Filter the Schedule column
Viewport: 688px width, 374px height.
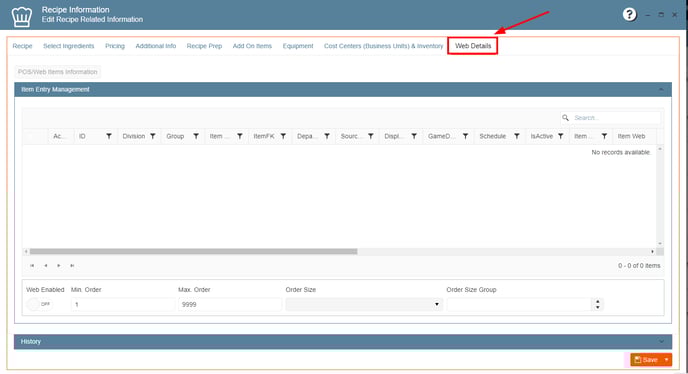coord(517,136)
